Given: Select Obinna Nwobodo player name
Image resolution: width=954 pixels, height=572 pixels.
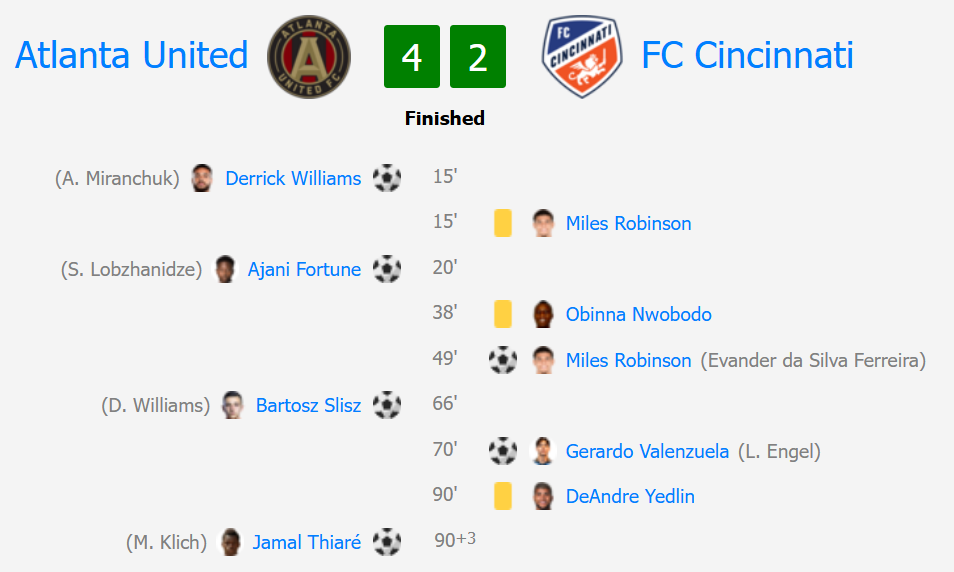Looking at the screenshot, I should [638, 314].
